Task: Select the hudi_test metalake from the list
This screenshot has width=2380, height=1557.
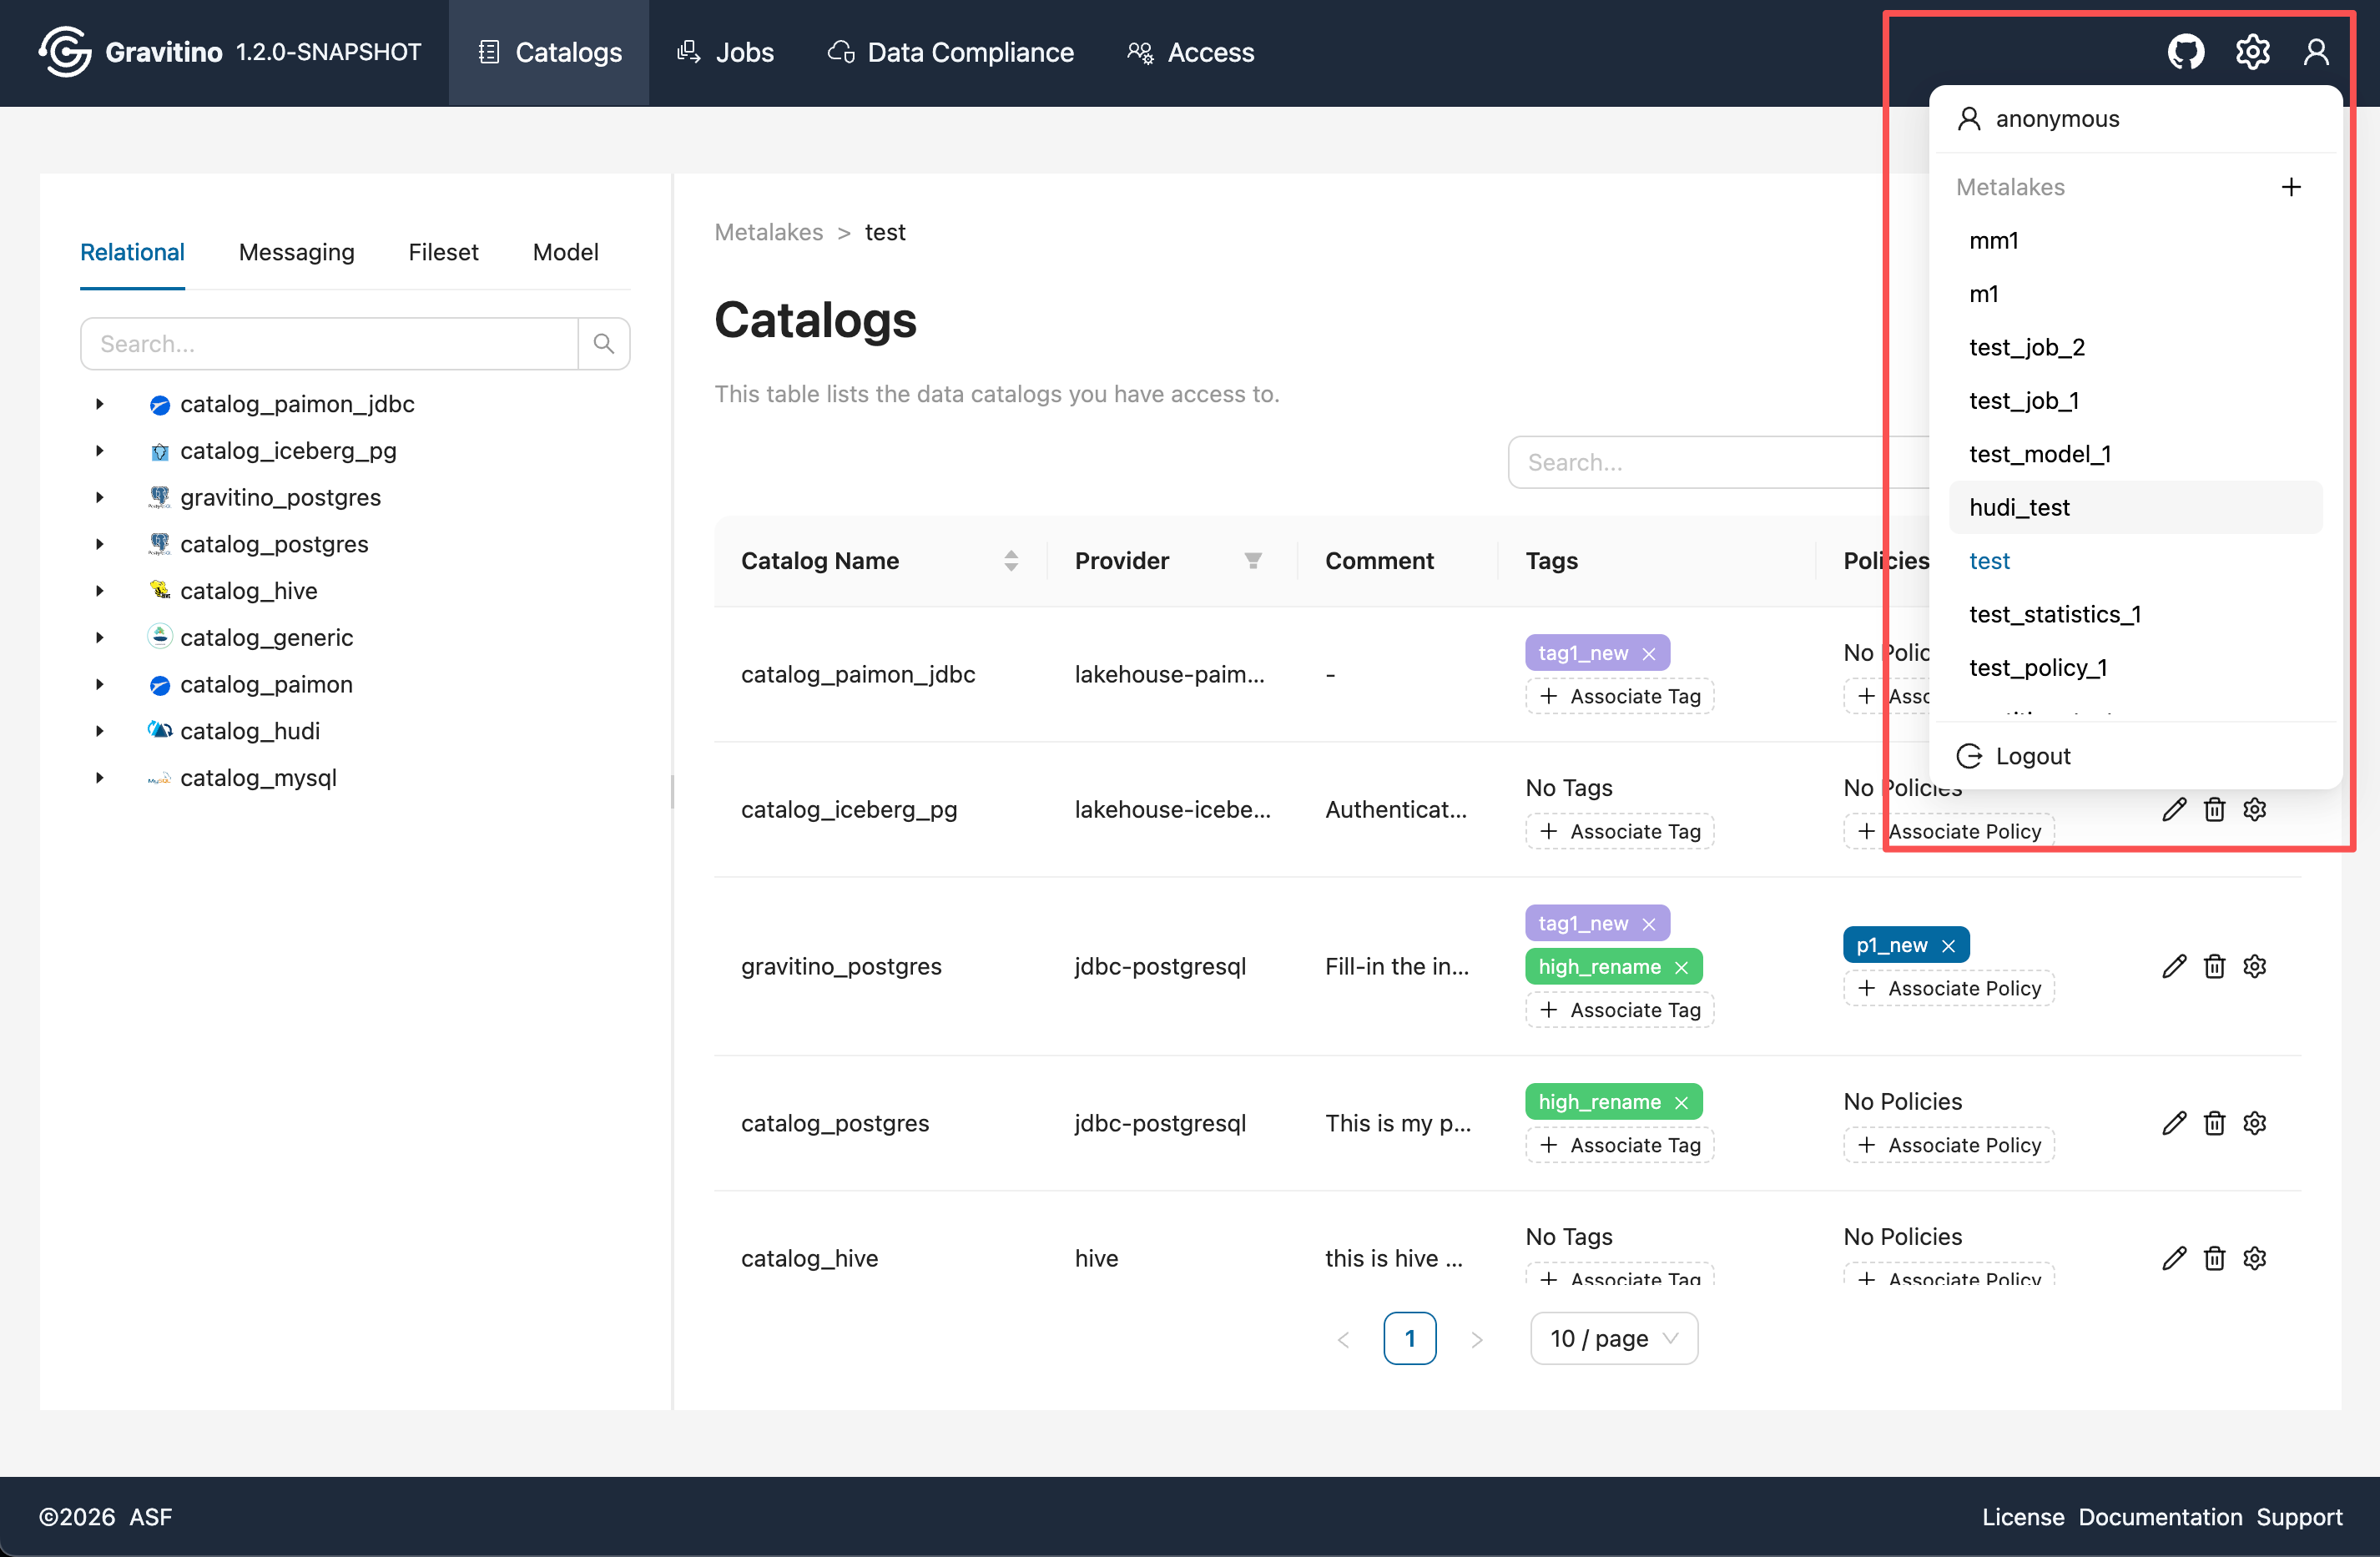Action: pos(2019,507)
